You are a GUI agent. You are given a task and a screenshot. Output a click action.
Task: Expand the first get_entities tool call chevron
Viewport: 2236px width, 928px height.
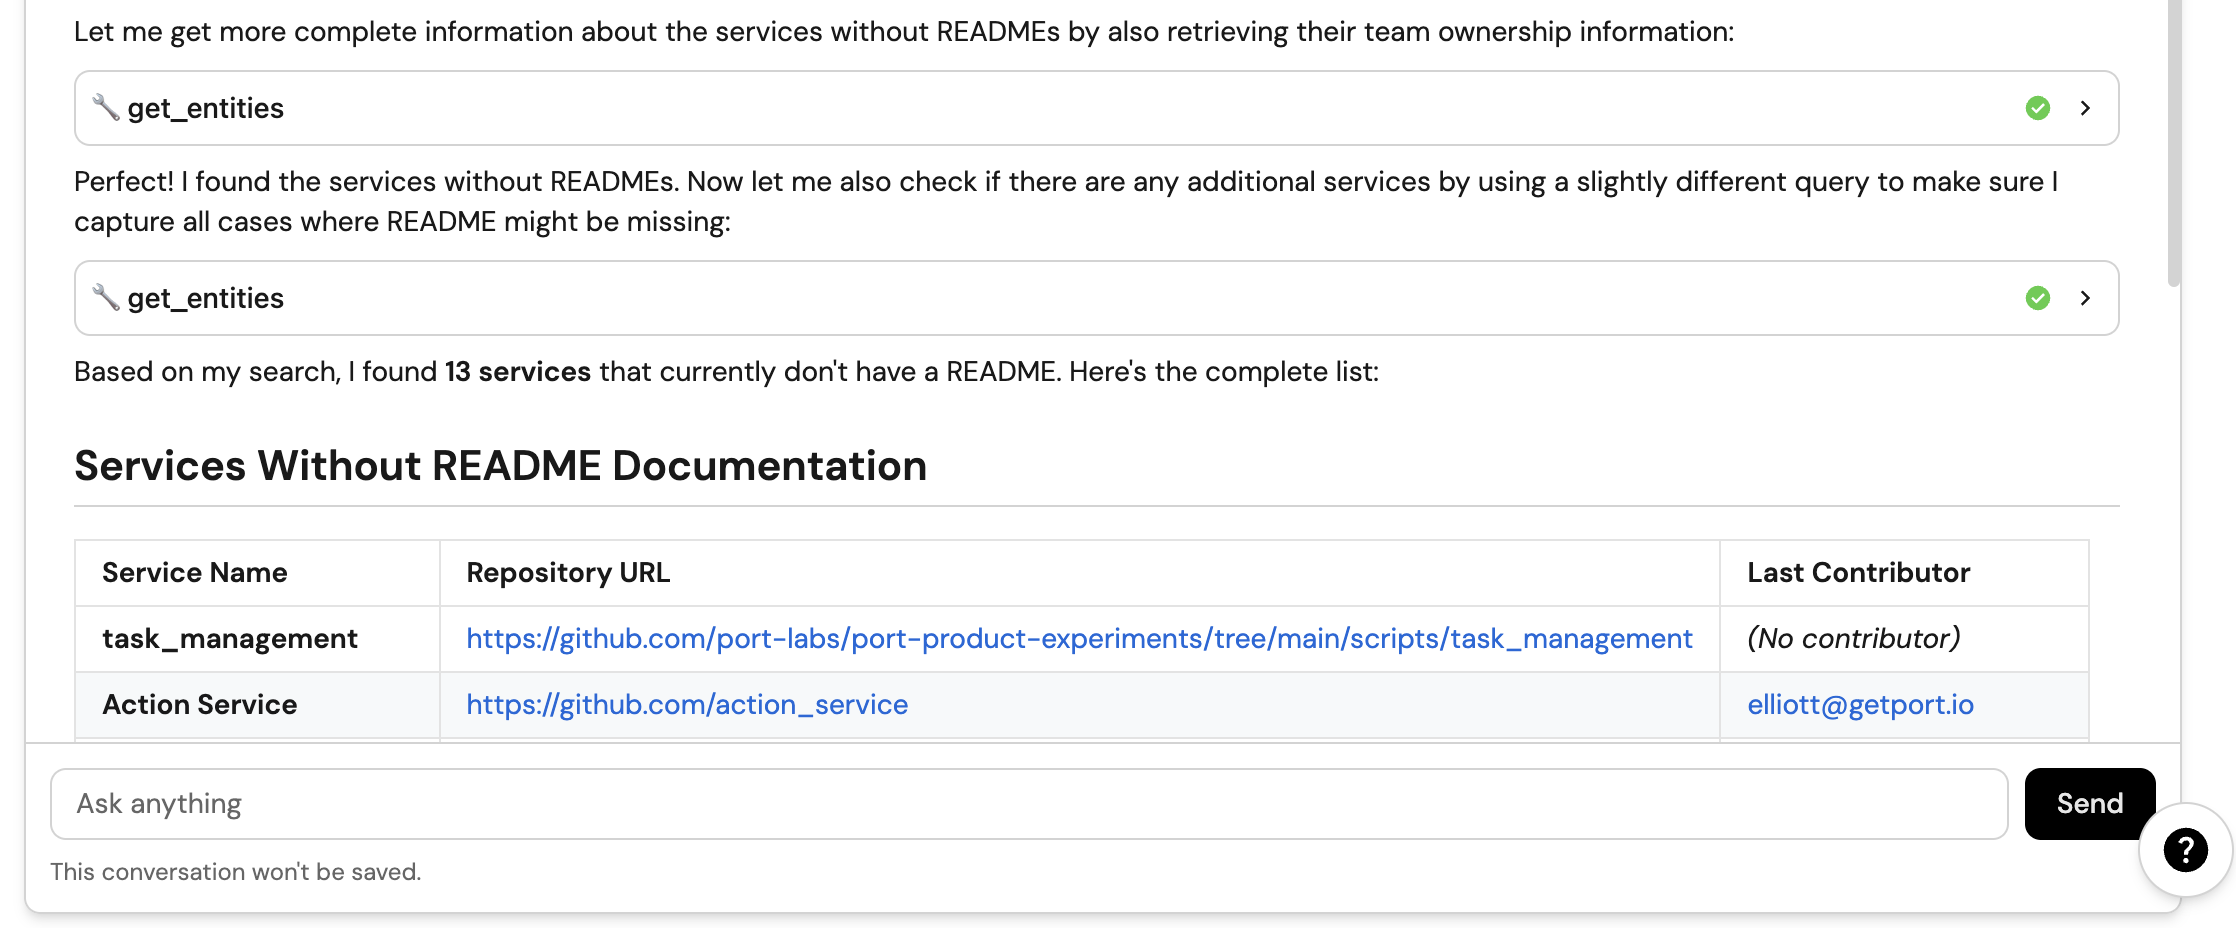coord(2085,108)
